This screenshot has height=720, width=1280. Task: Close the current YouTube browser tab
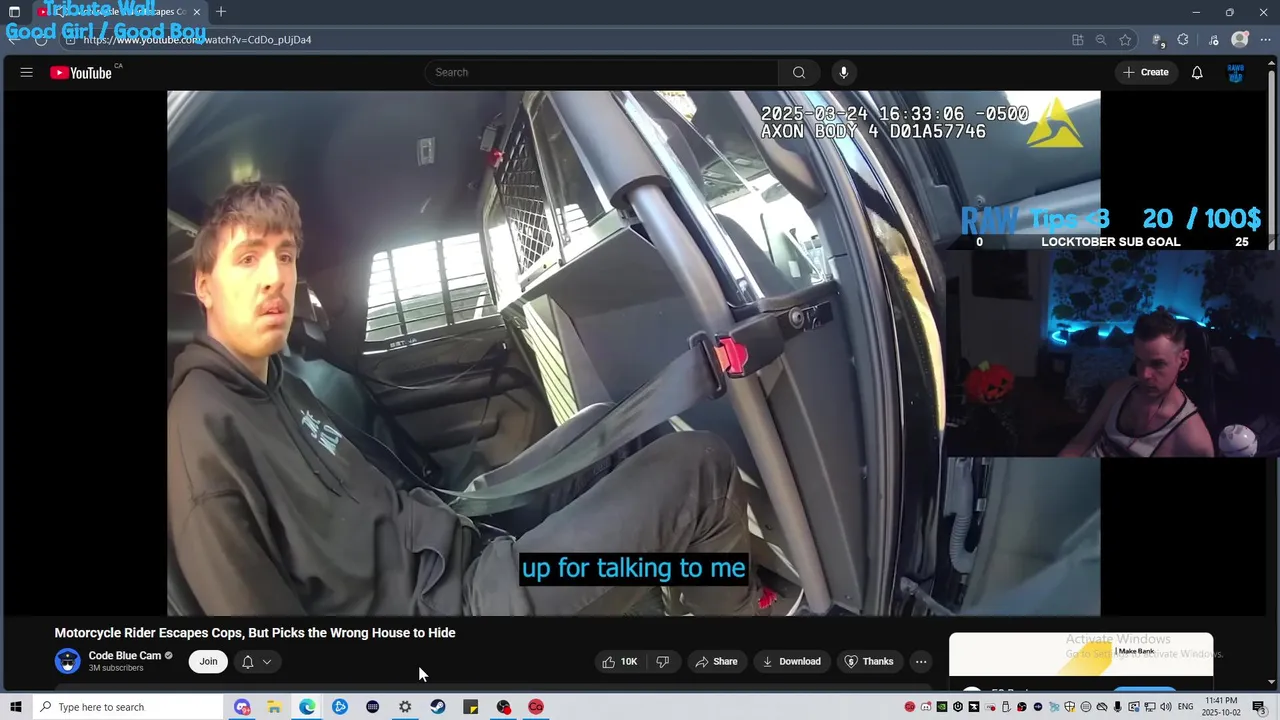click(197, 12)
